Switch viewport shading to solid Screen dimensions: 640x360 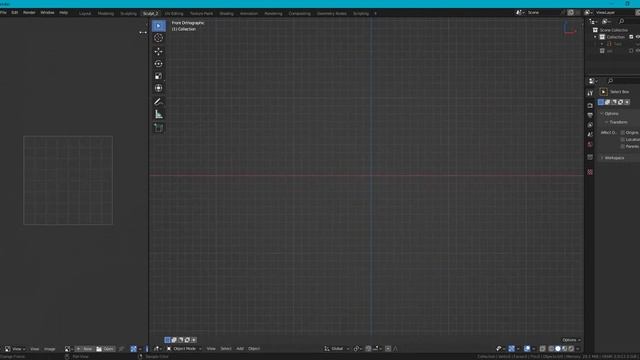pos(558,349)
